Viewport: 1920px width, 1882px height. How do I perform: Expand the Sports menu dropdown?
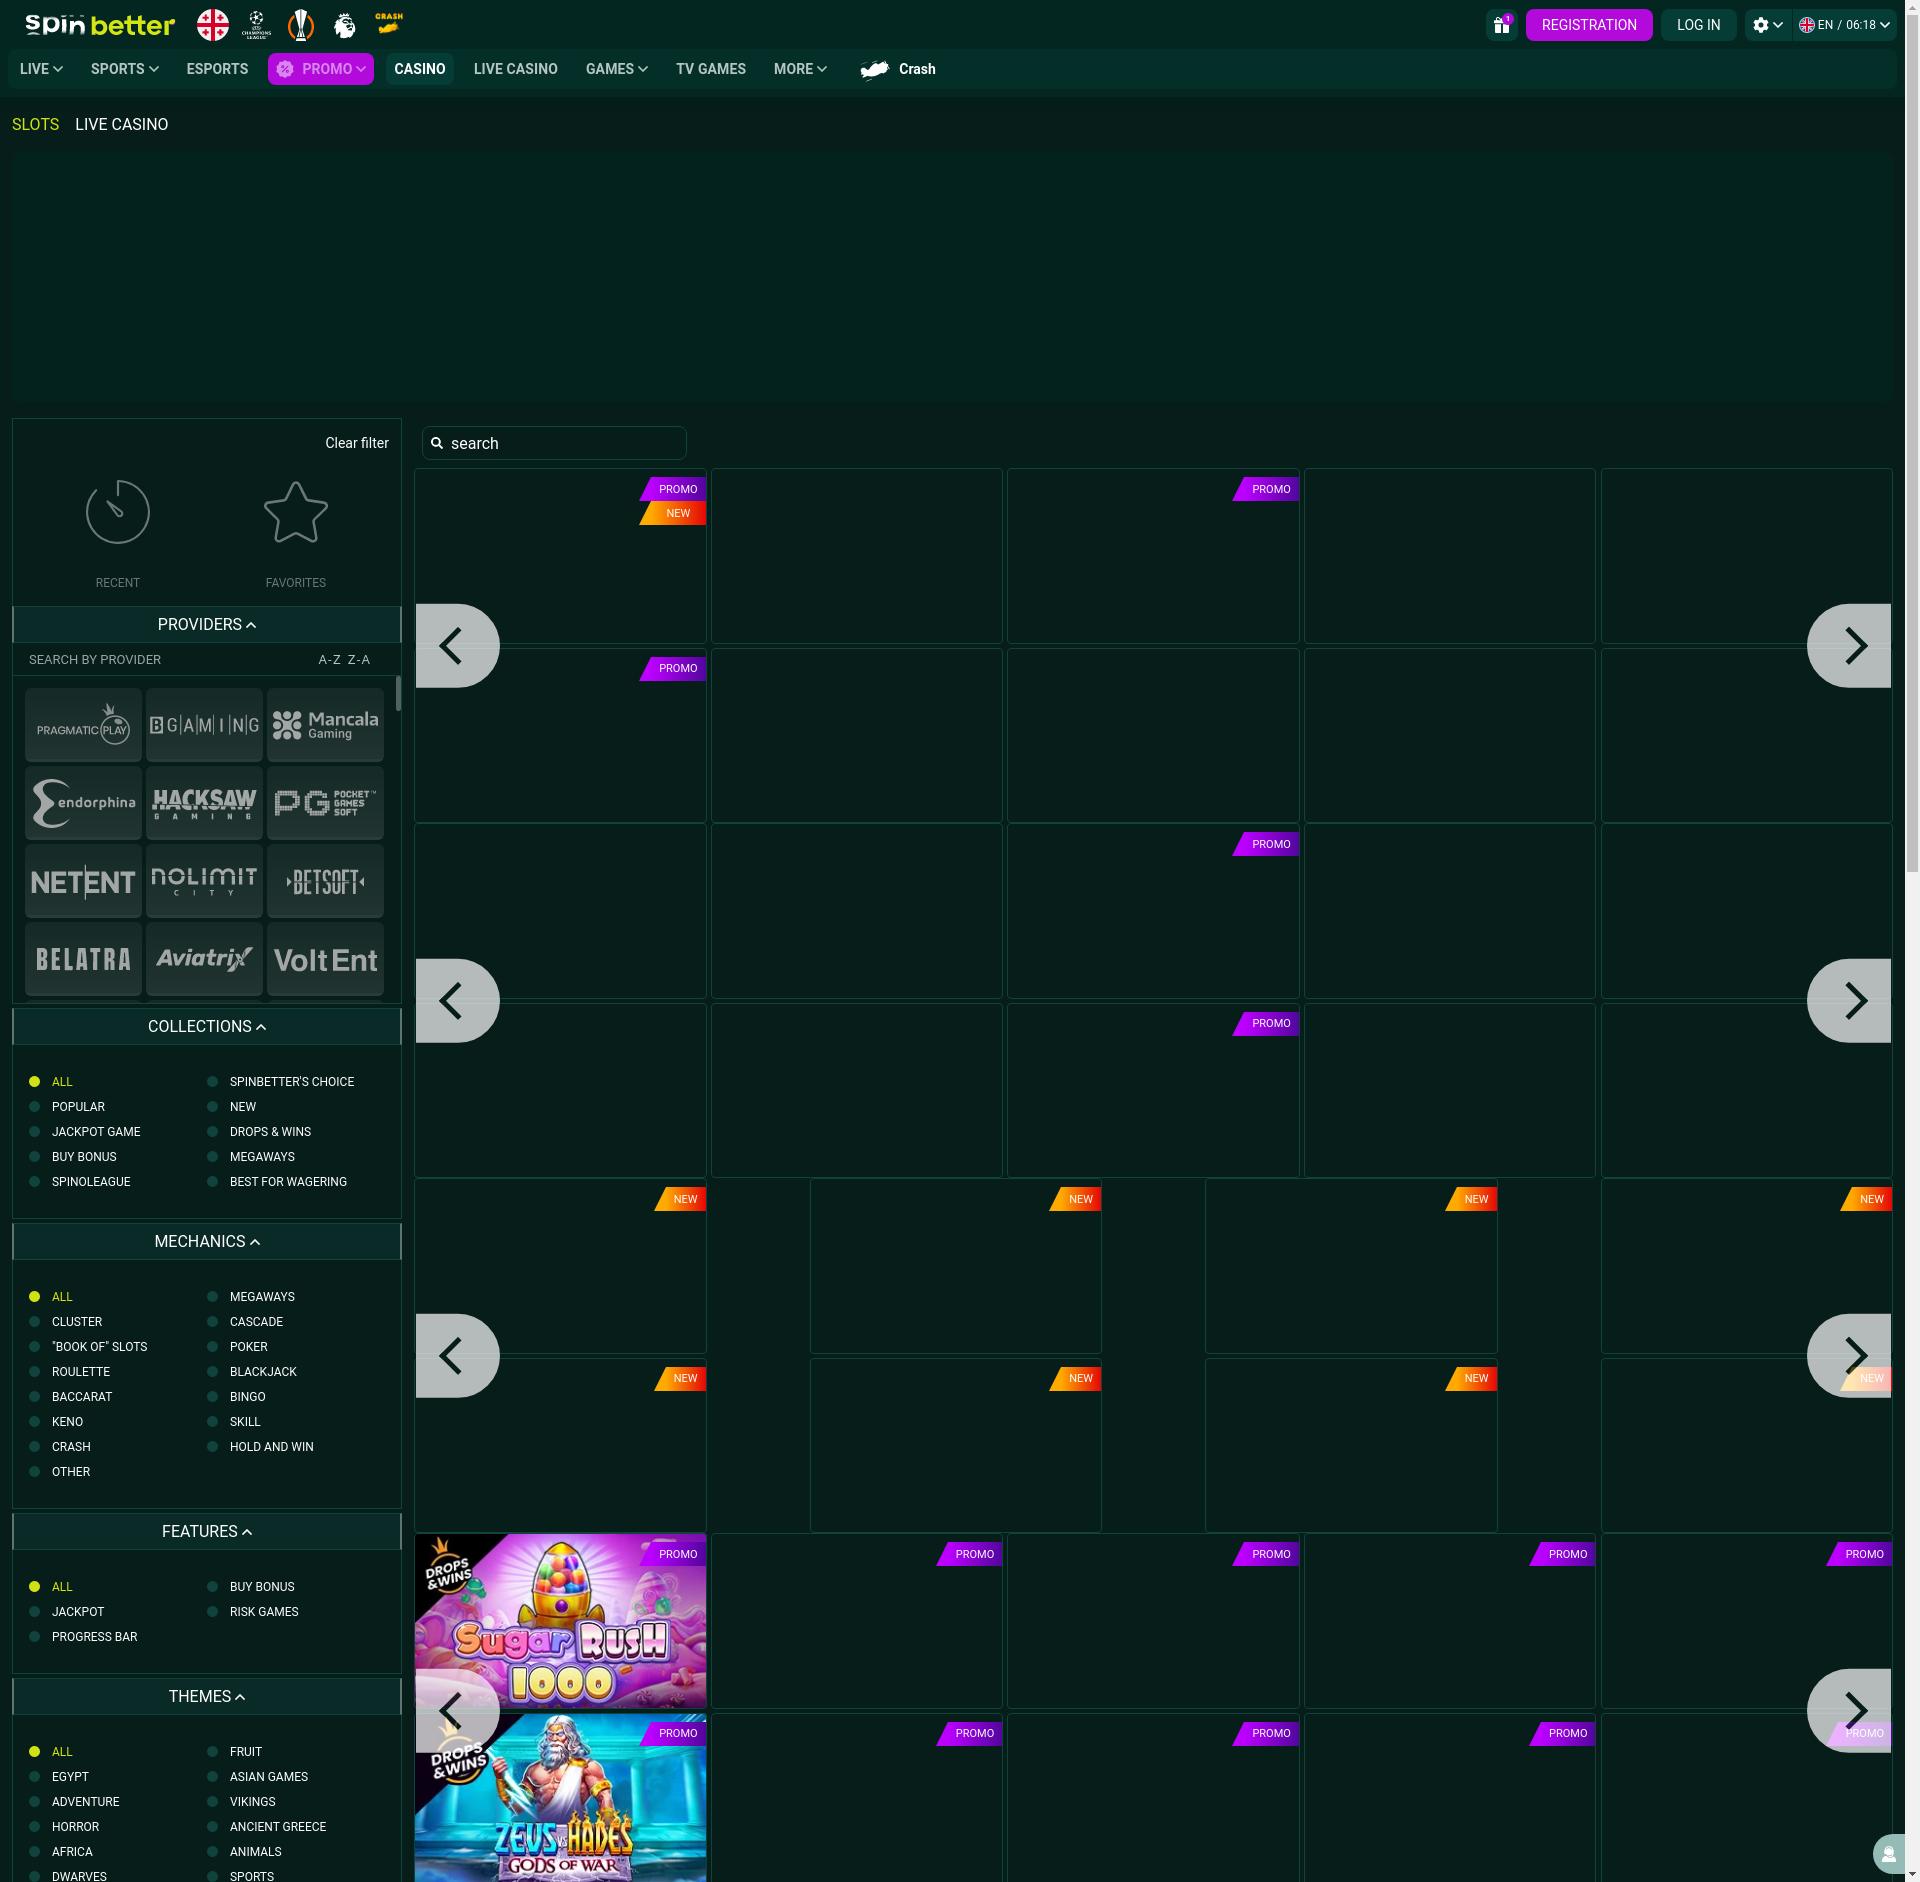pos(124,69)
